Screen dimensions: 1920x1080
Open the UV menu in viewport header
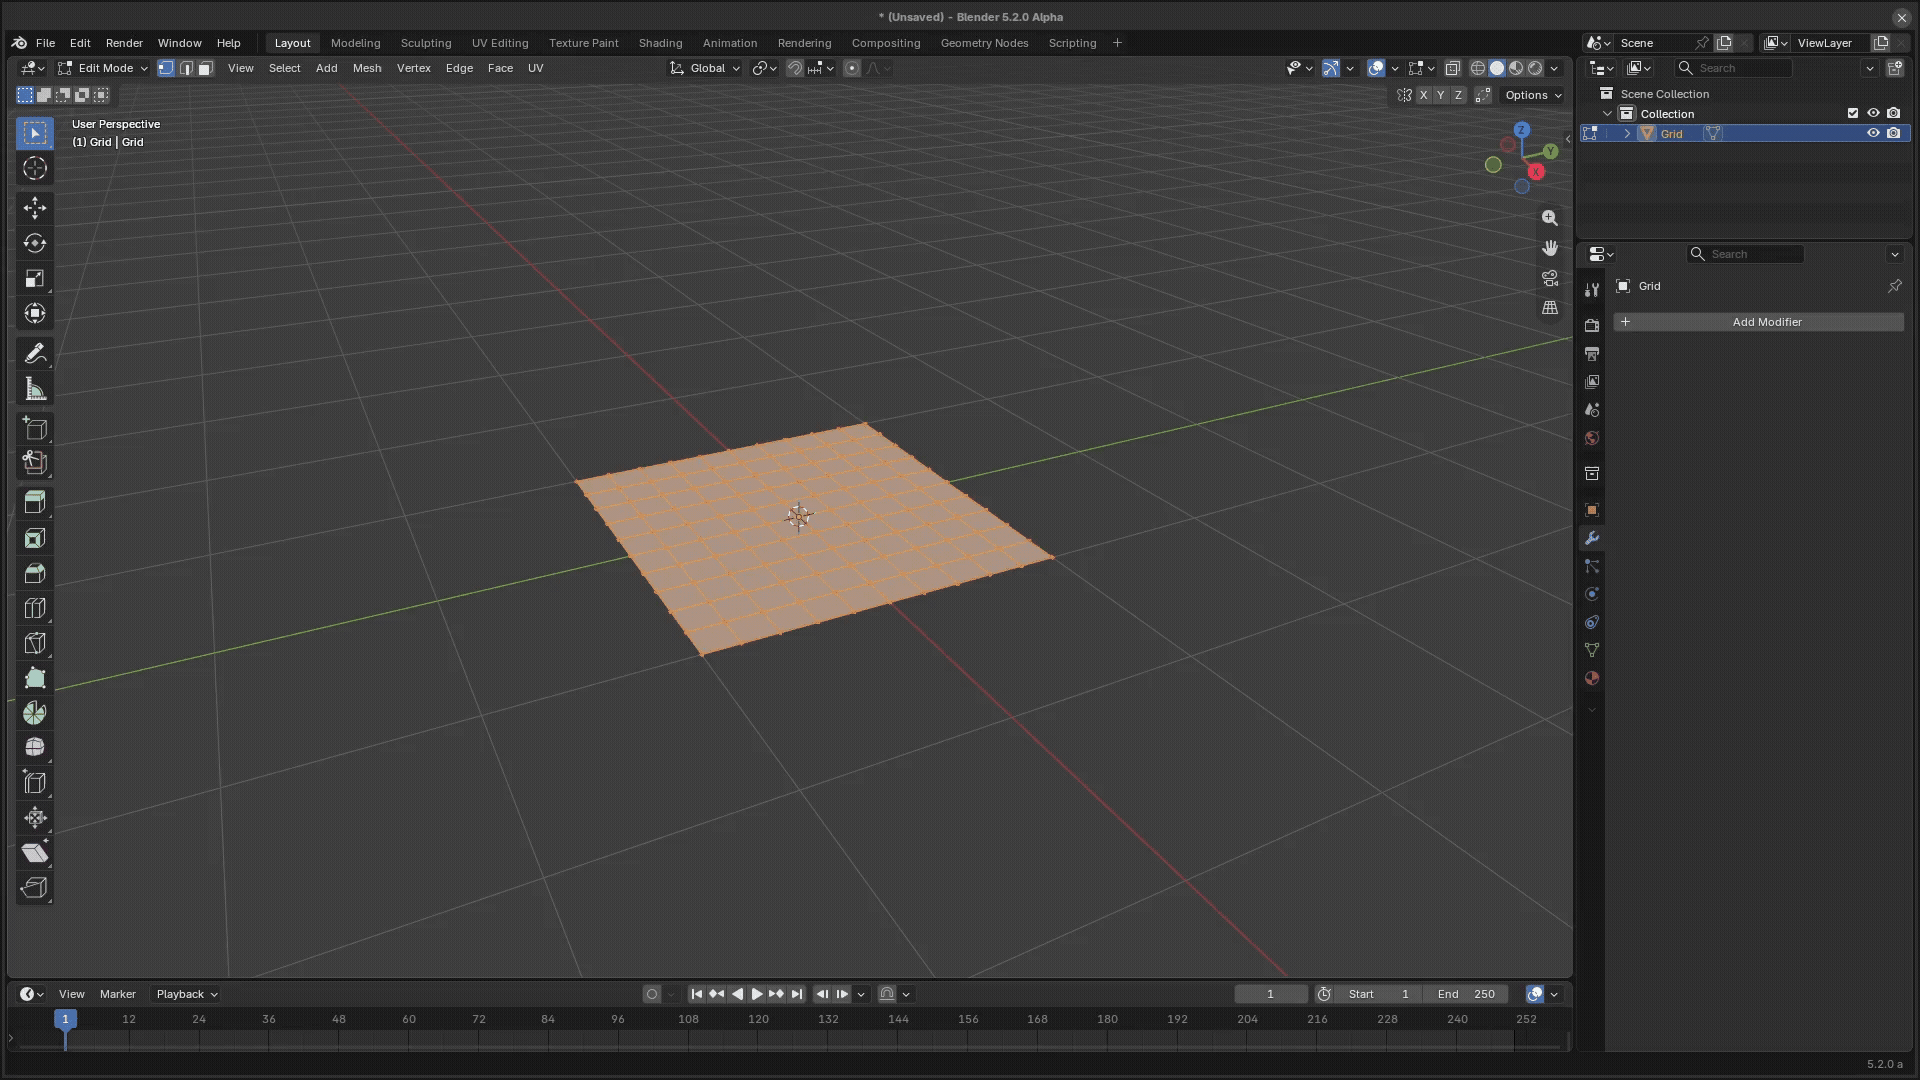pos(535,68)
